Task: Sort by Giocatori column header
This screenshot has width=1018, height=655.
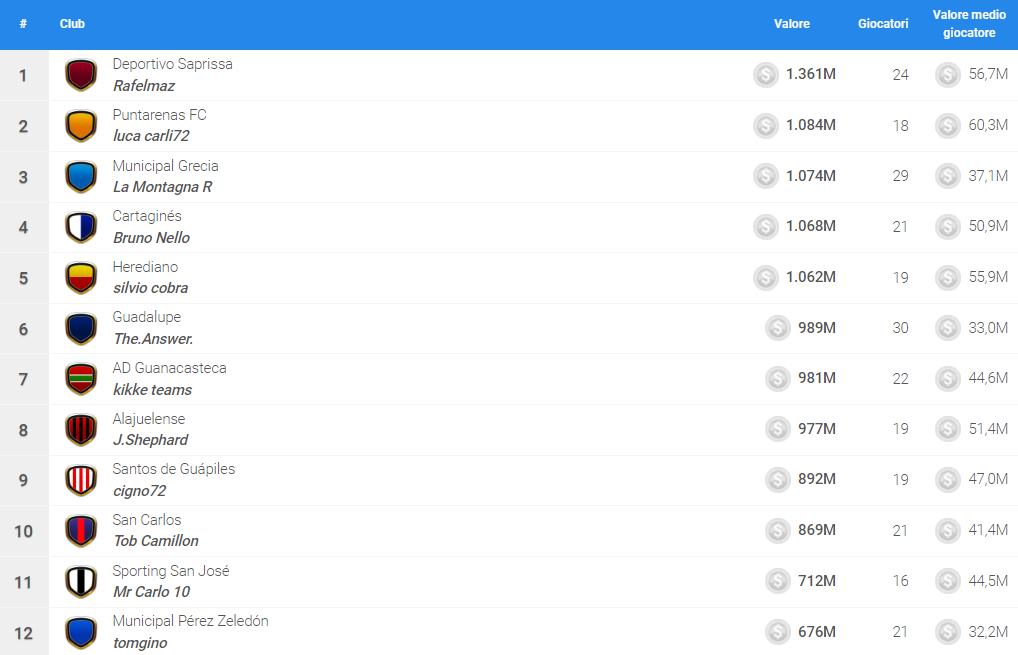Action: pyautogui.click(x=883, y=24)
